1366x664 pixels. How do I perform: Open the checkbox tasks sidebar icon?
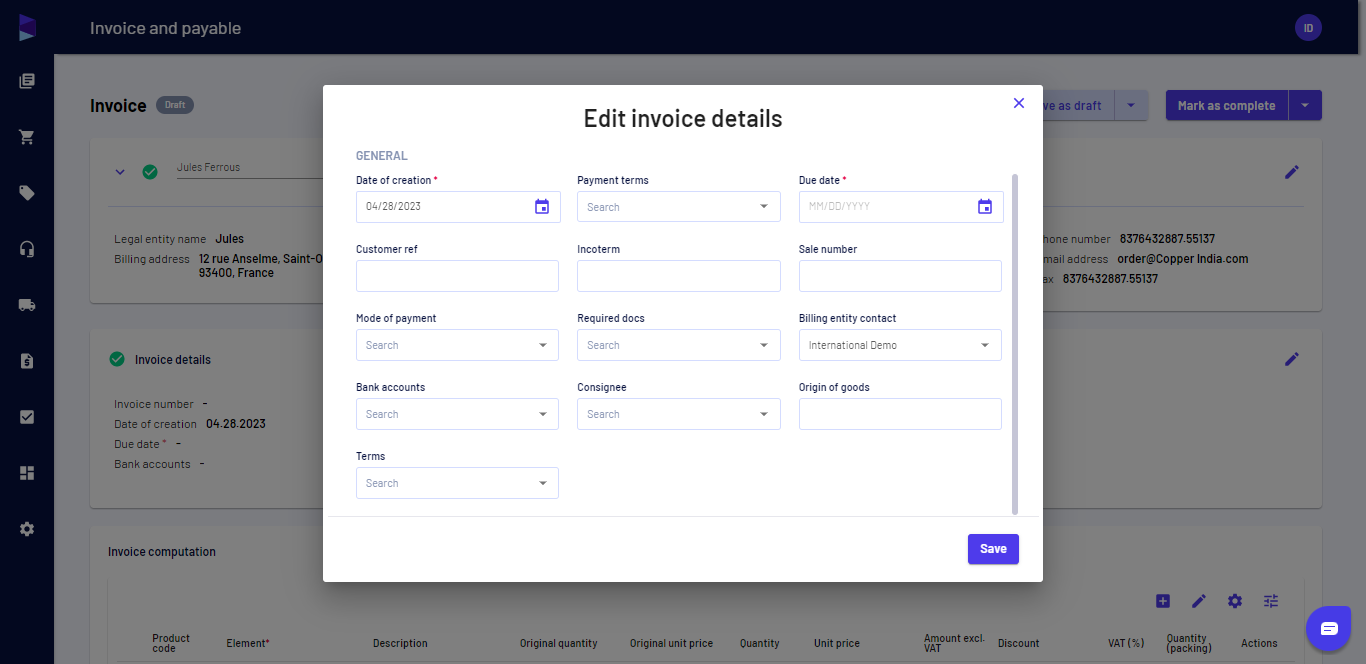(x=27, y=417)
